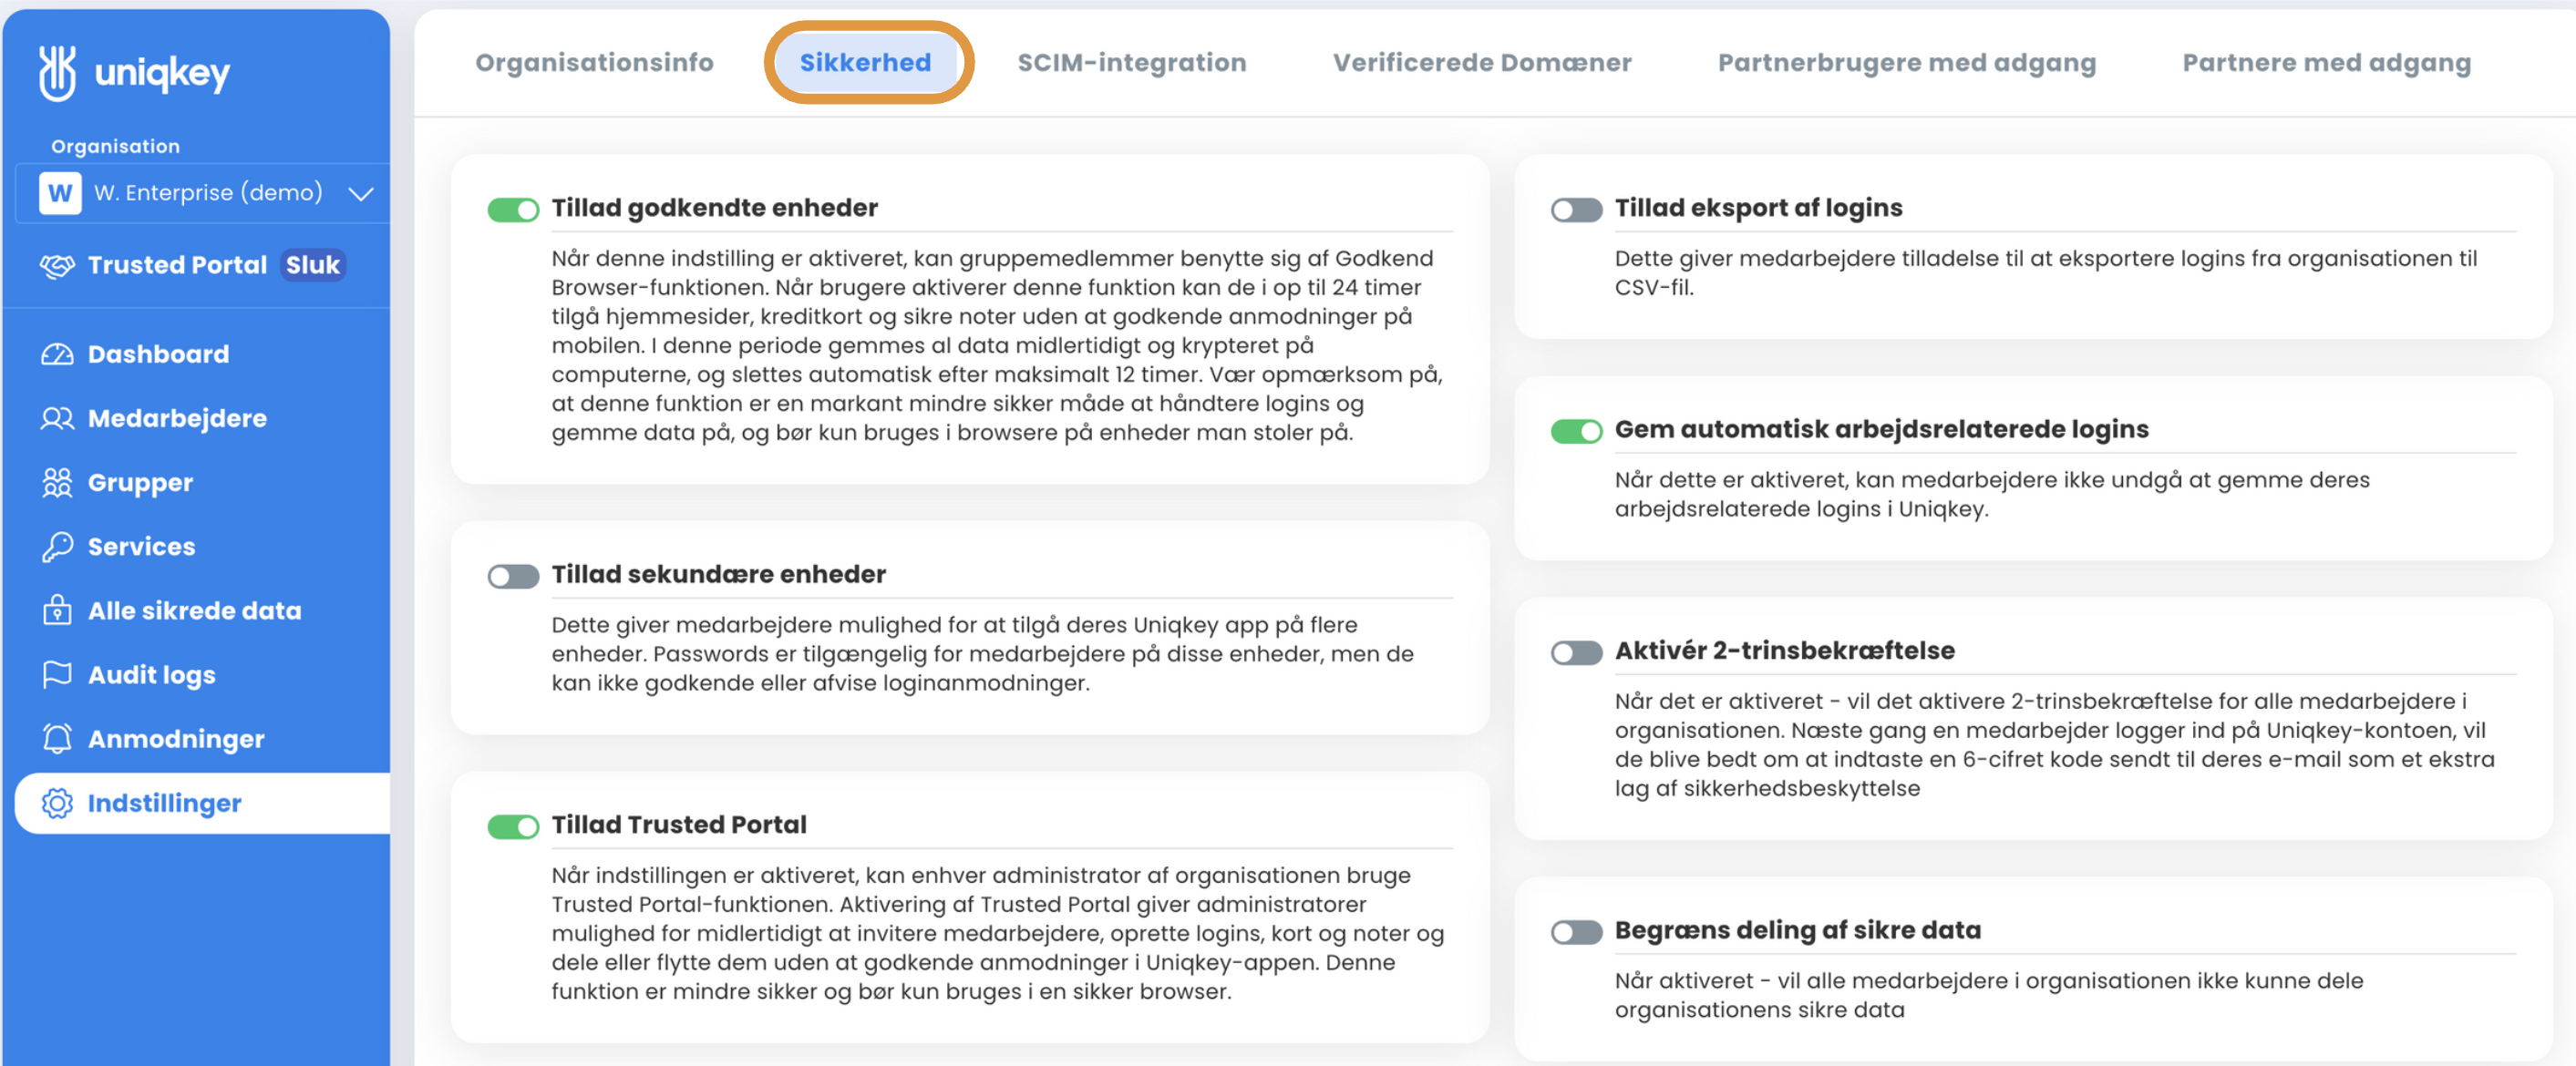Click the uniqkey wordmark text

(162, 73)
